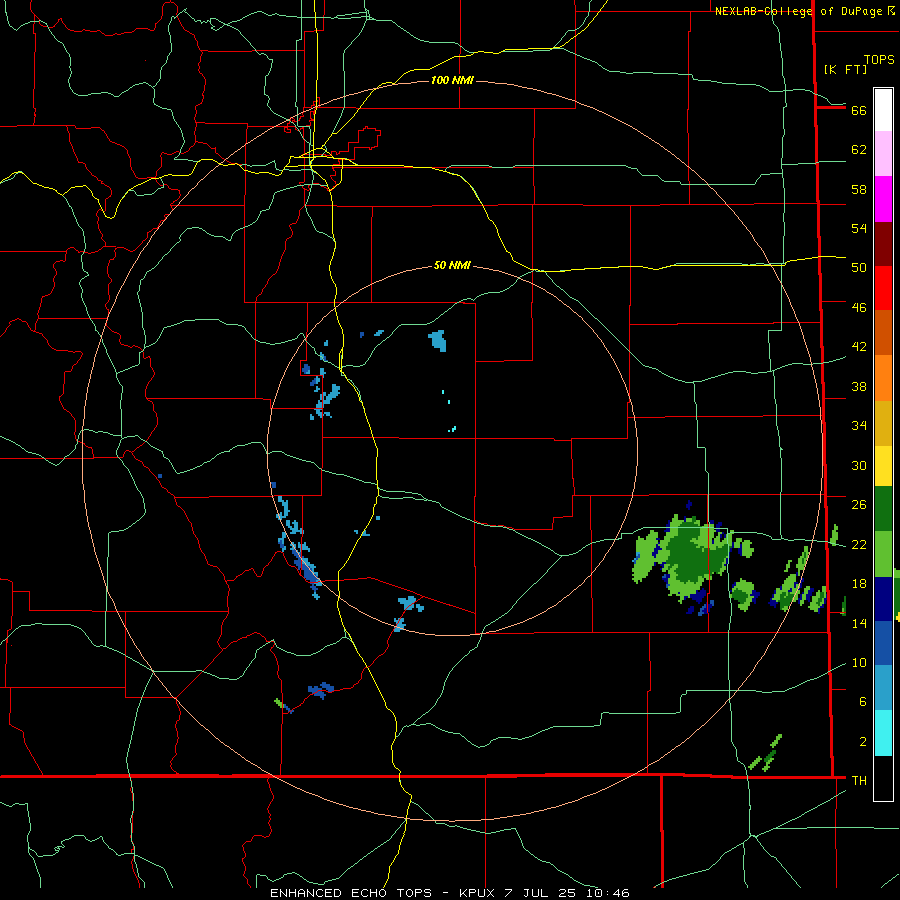Click the legend value 10
The image size is (900, 900).
coord(859,662)
